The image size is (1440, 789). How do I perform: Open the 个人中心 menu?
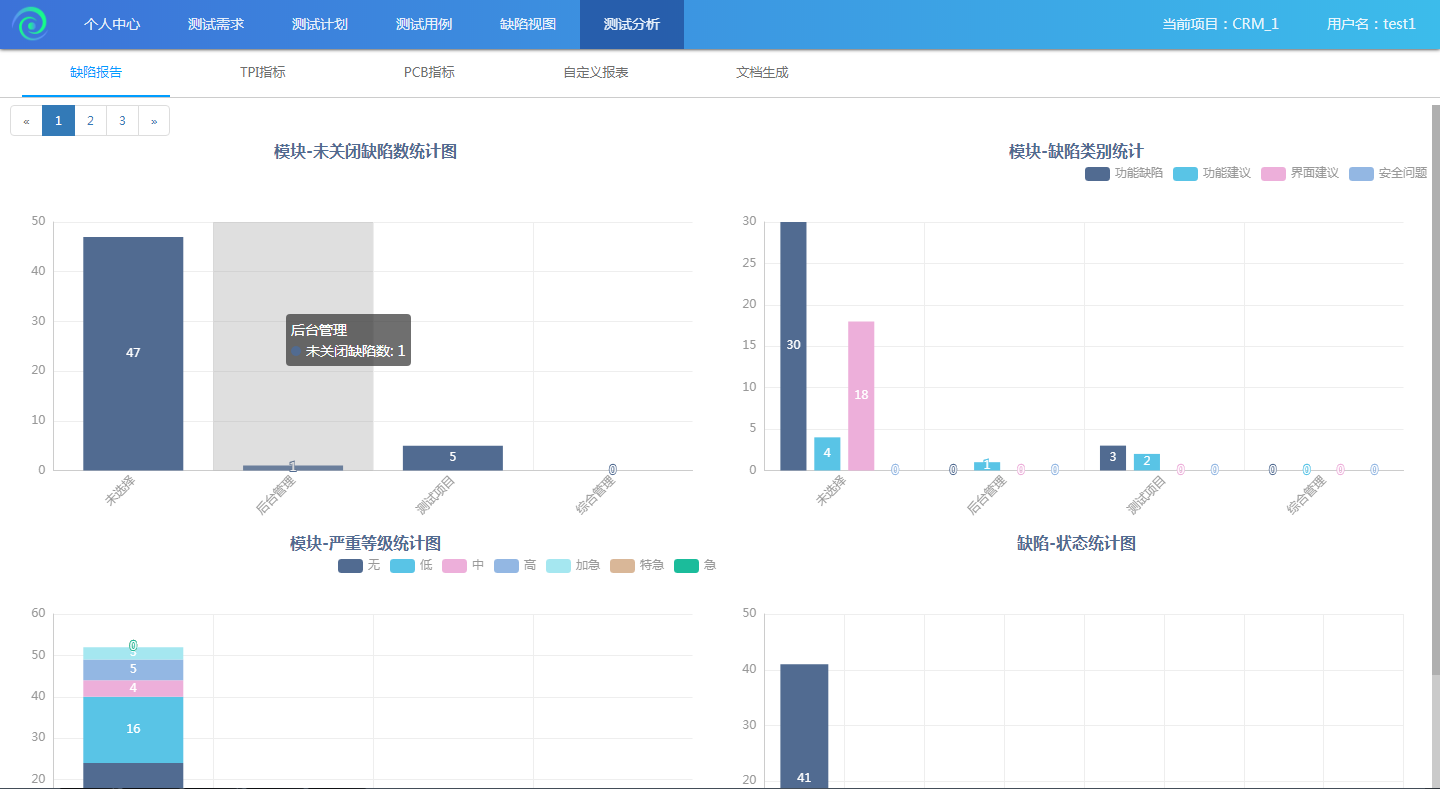pyautogui.click(x=112, y=24)
